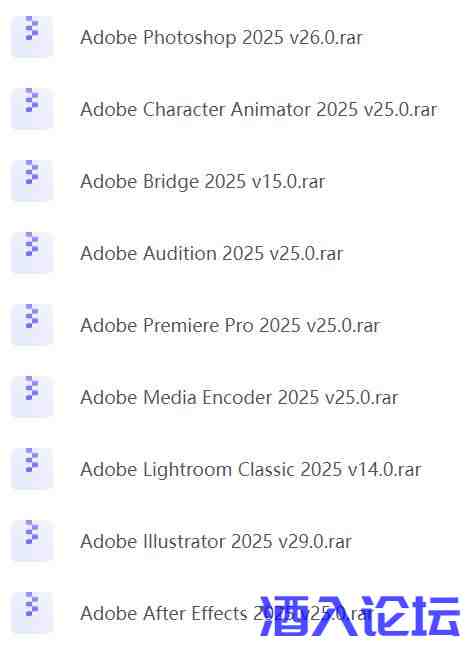This screenshot has width=475, height=651.
Task: Click the archive icon for After Effects
Action: click(x=32, y=612)
